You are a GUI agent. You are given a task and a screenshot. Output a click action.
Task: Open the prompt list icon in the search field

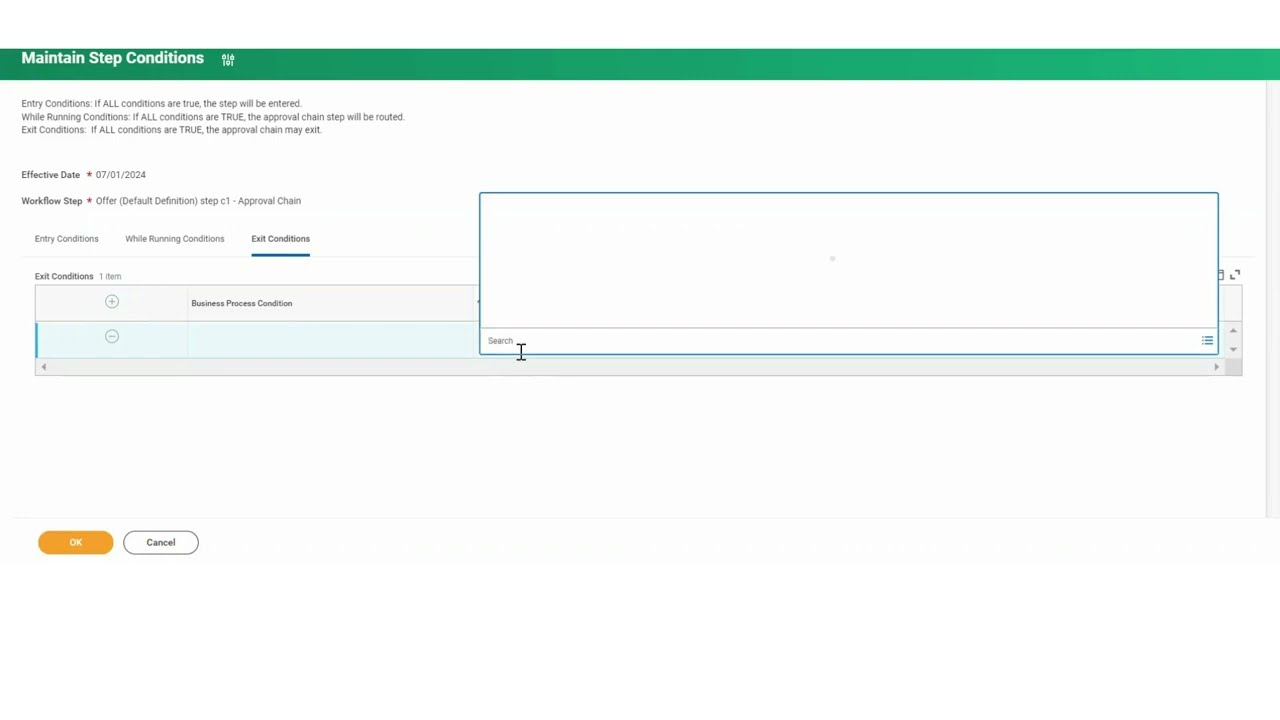[x=1207, y=341]
